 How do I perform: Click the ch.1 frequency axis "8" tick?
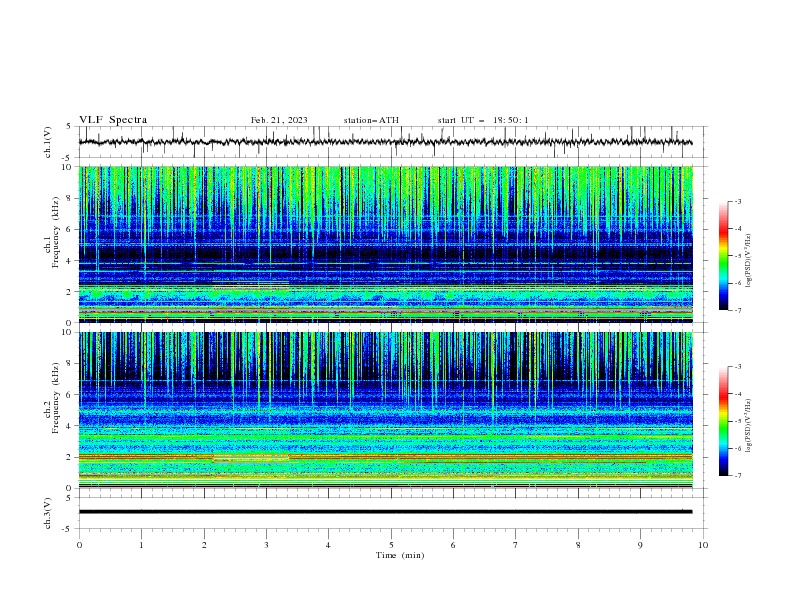click(x=69, y=198)
